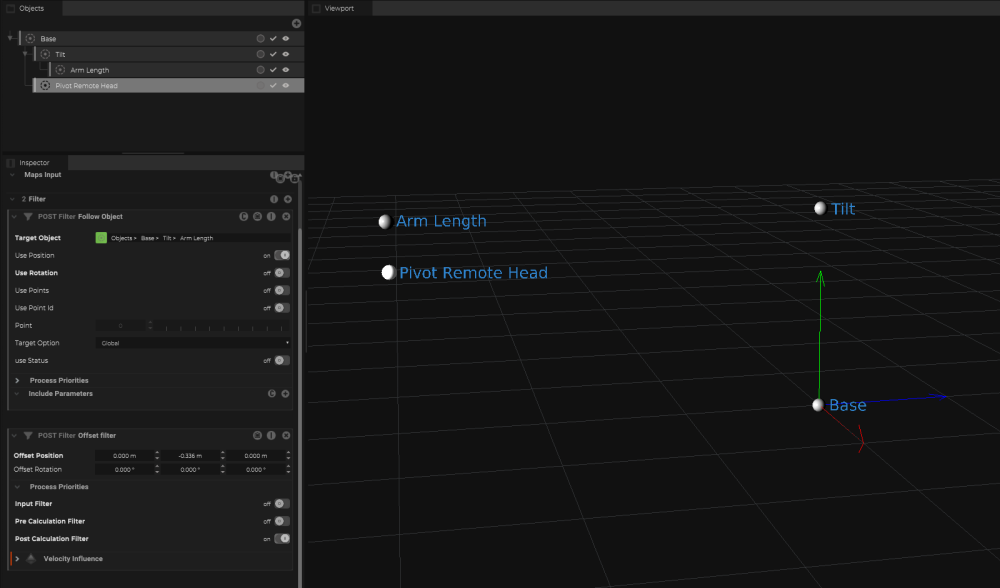Image resolution: width=1000 pixels, height=588 pixels.
Task: Disable the Use Position toggle
Action: [281, 255]
